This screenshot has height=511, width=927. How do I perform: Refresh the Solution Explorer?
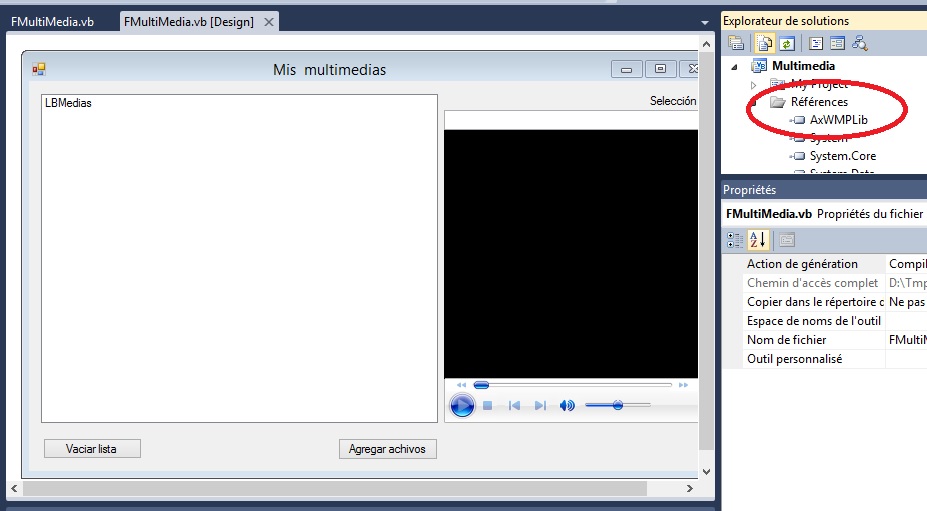(x=786, y=43)
